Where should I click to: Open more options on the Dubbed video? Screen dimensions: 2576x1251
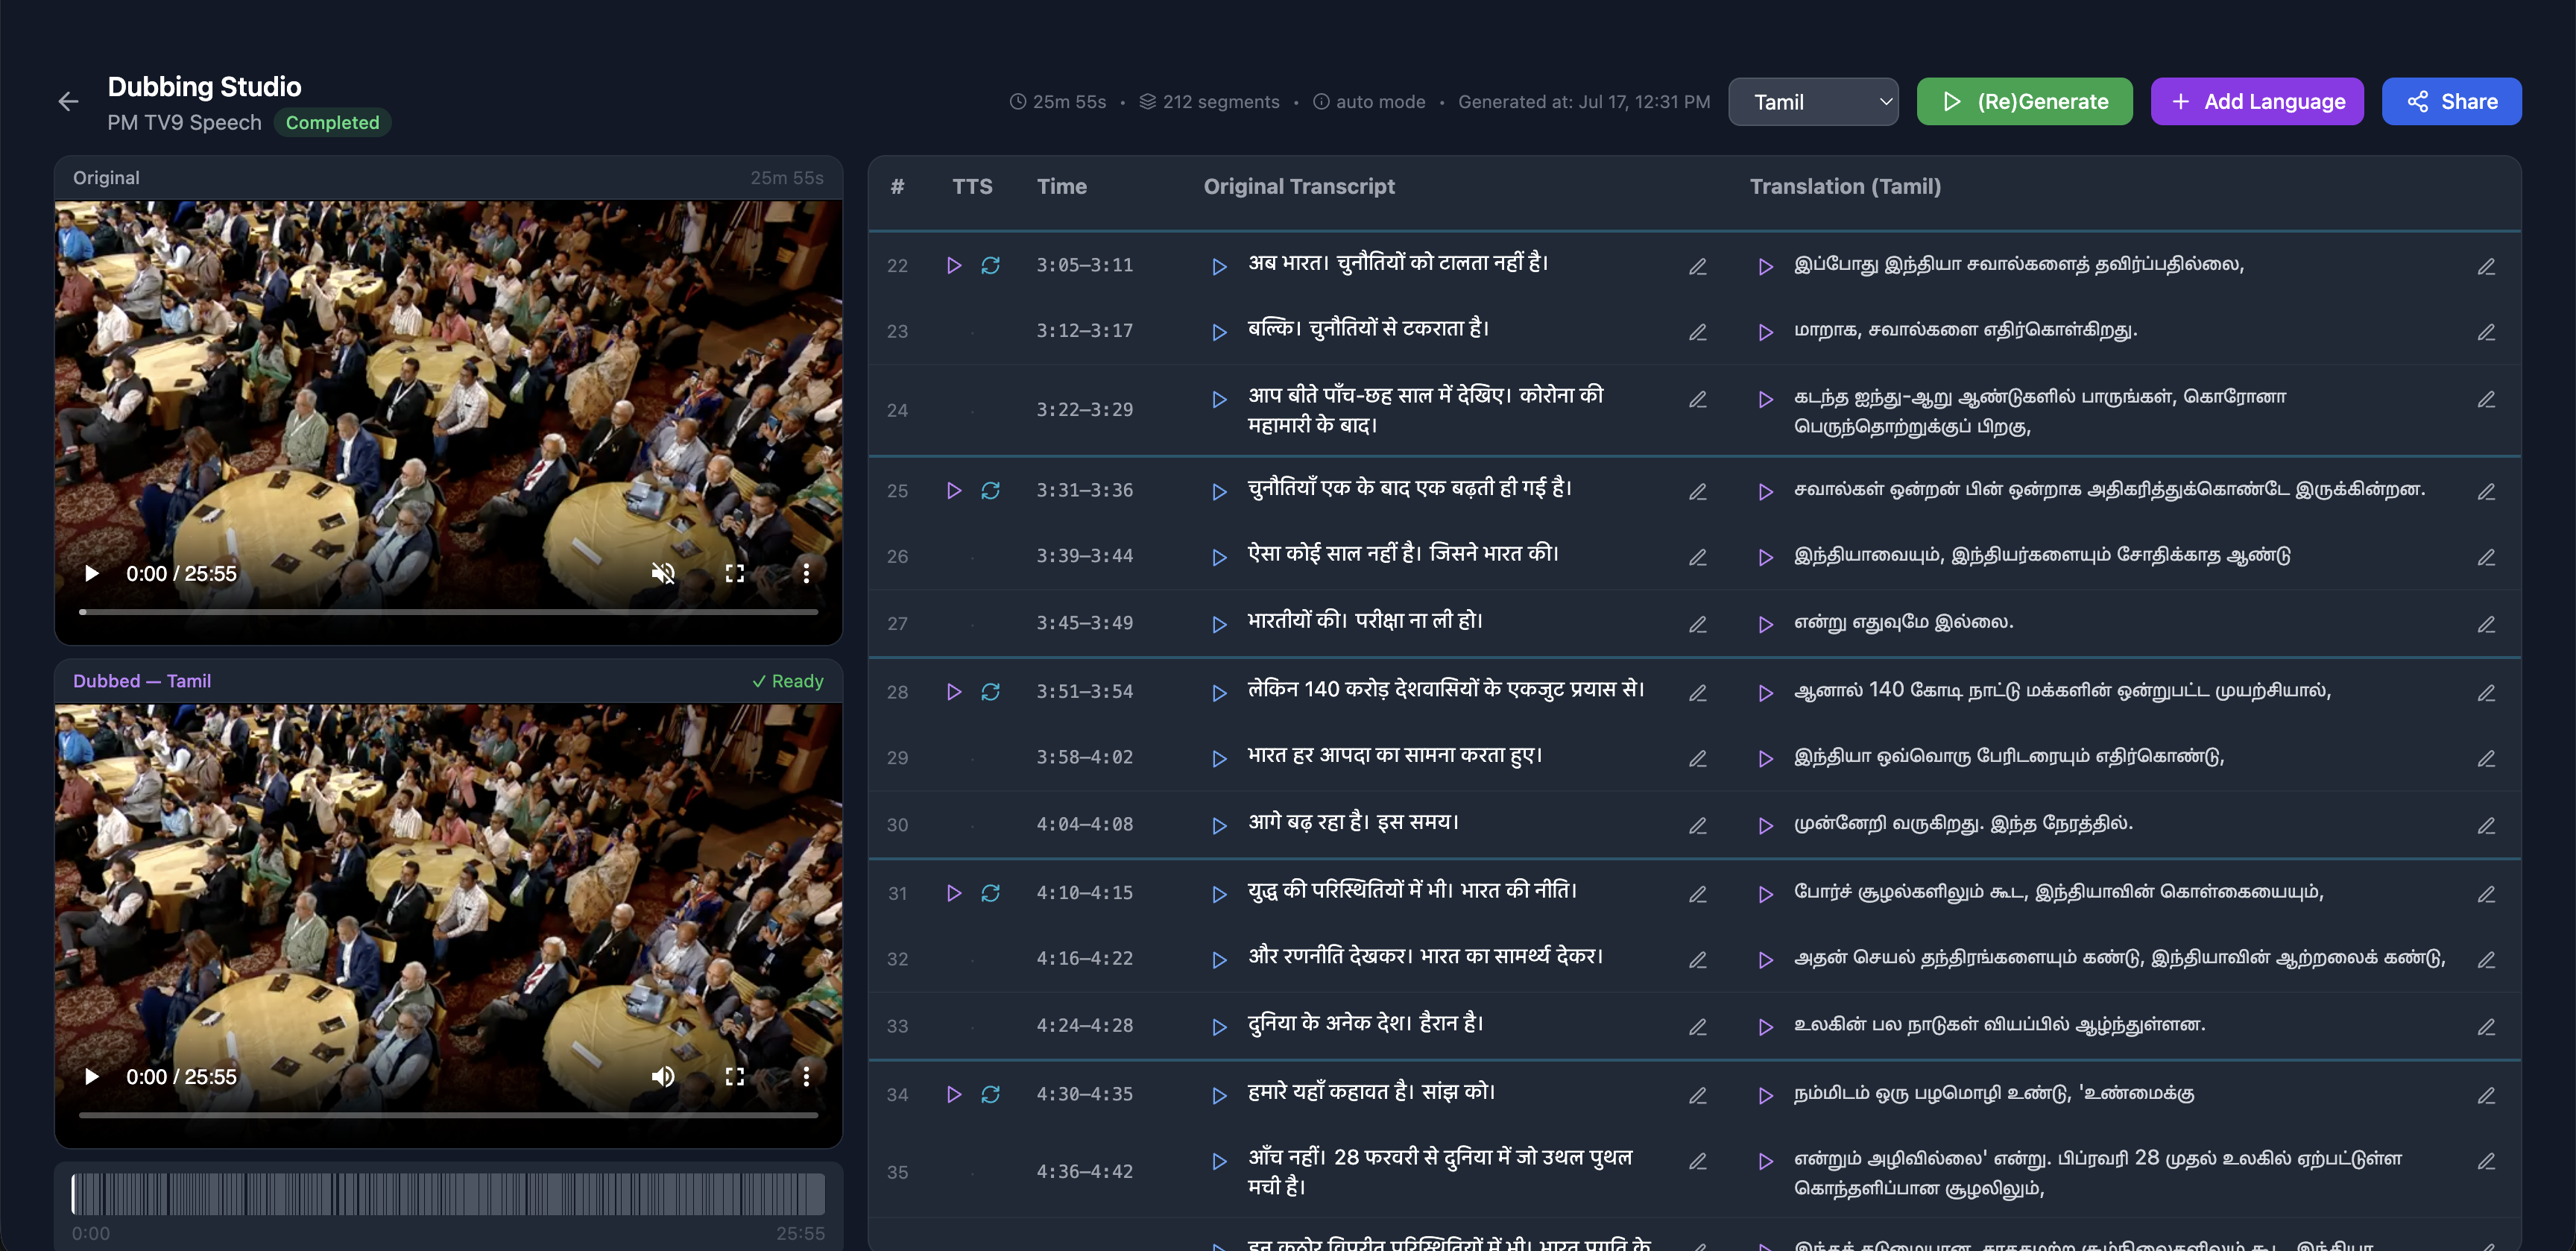pyautogui.click(x=806, y=1076)
